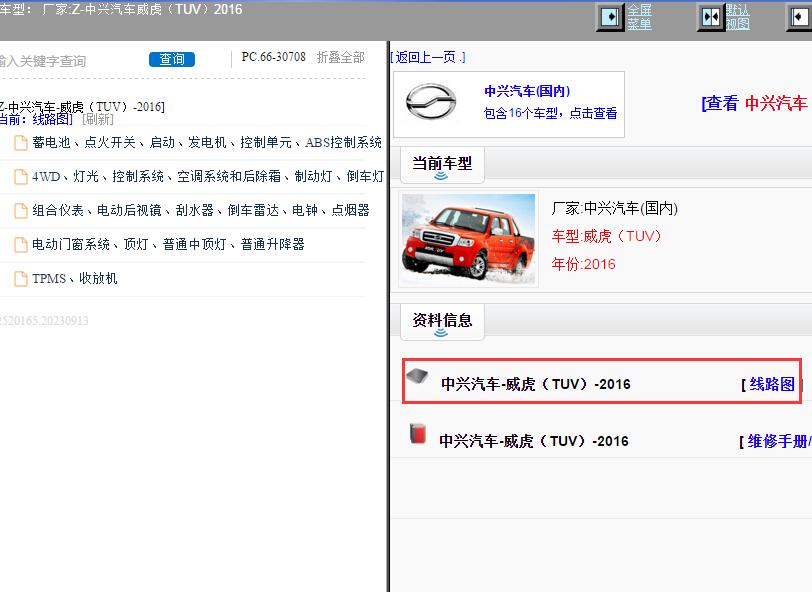This screenshot has width=812, height=592.
Task: Click the gray book icon for wiring diagram
Action: 417,376
